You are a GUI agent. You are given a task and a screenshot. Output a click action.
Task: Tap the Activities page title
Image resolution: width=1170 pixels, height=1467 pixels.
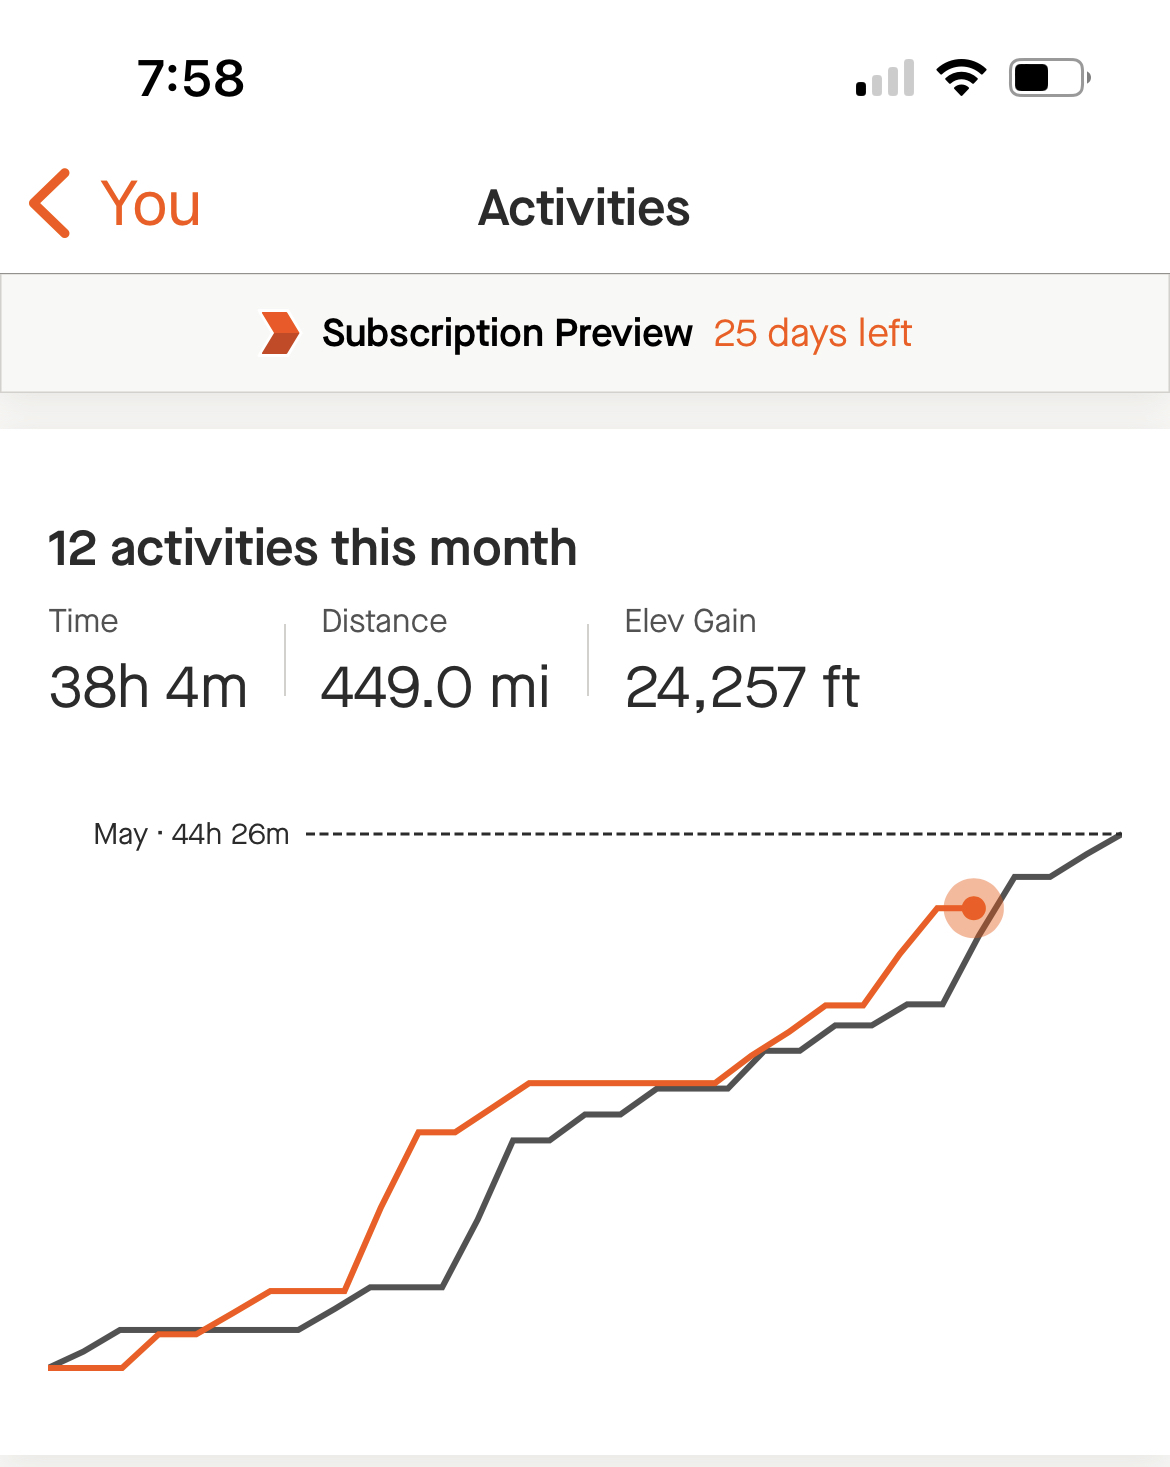tap(584, 208)
